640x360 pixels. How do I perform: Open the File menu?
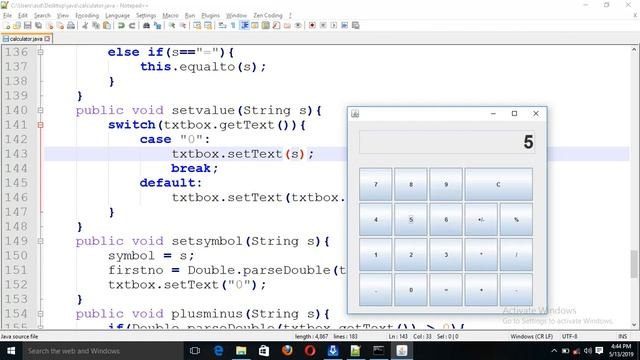tap(7, 16)
